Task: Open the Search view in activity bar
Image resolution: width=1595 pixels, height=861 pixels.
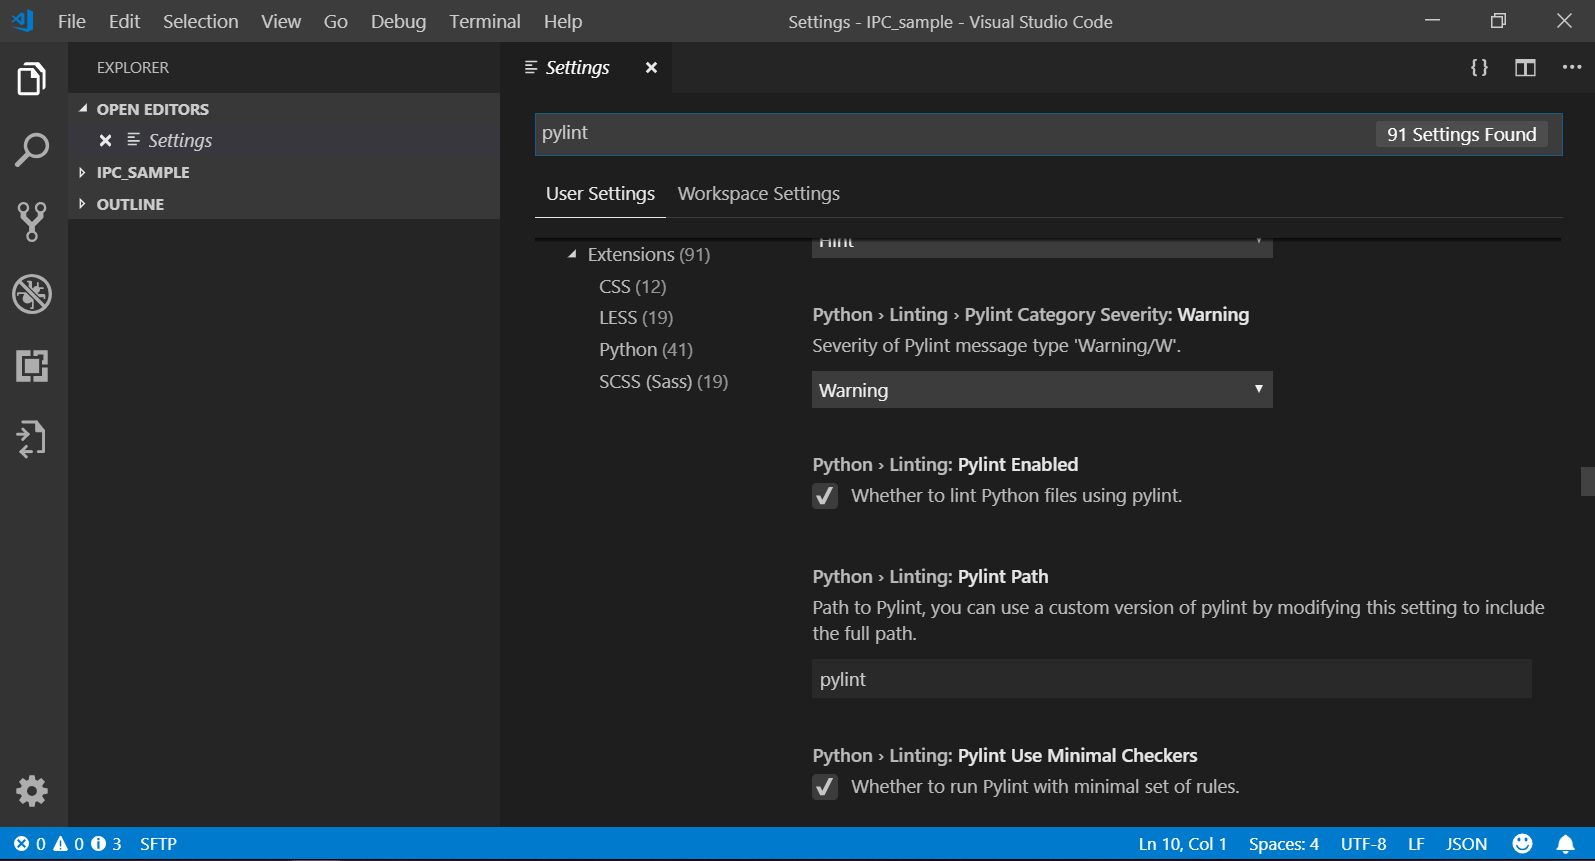Action: 32,150
